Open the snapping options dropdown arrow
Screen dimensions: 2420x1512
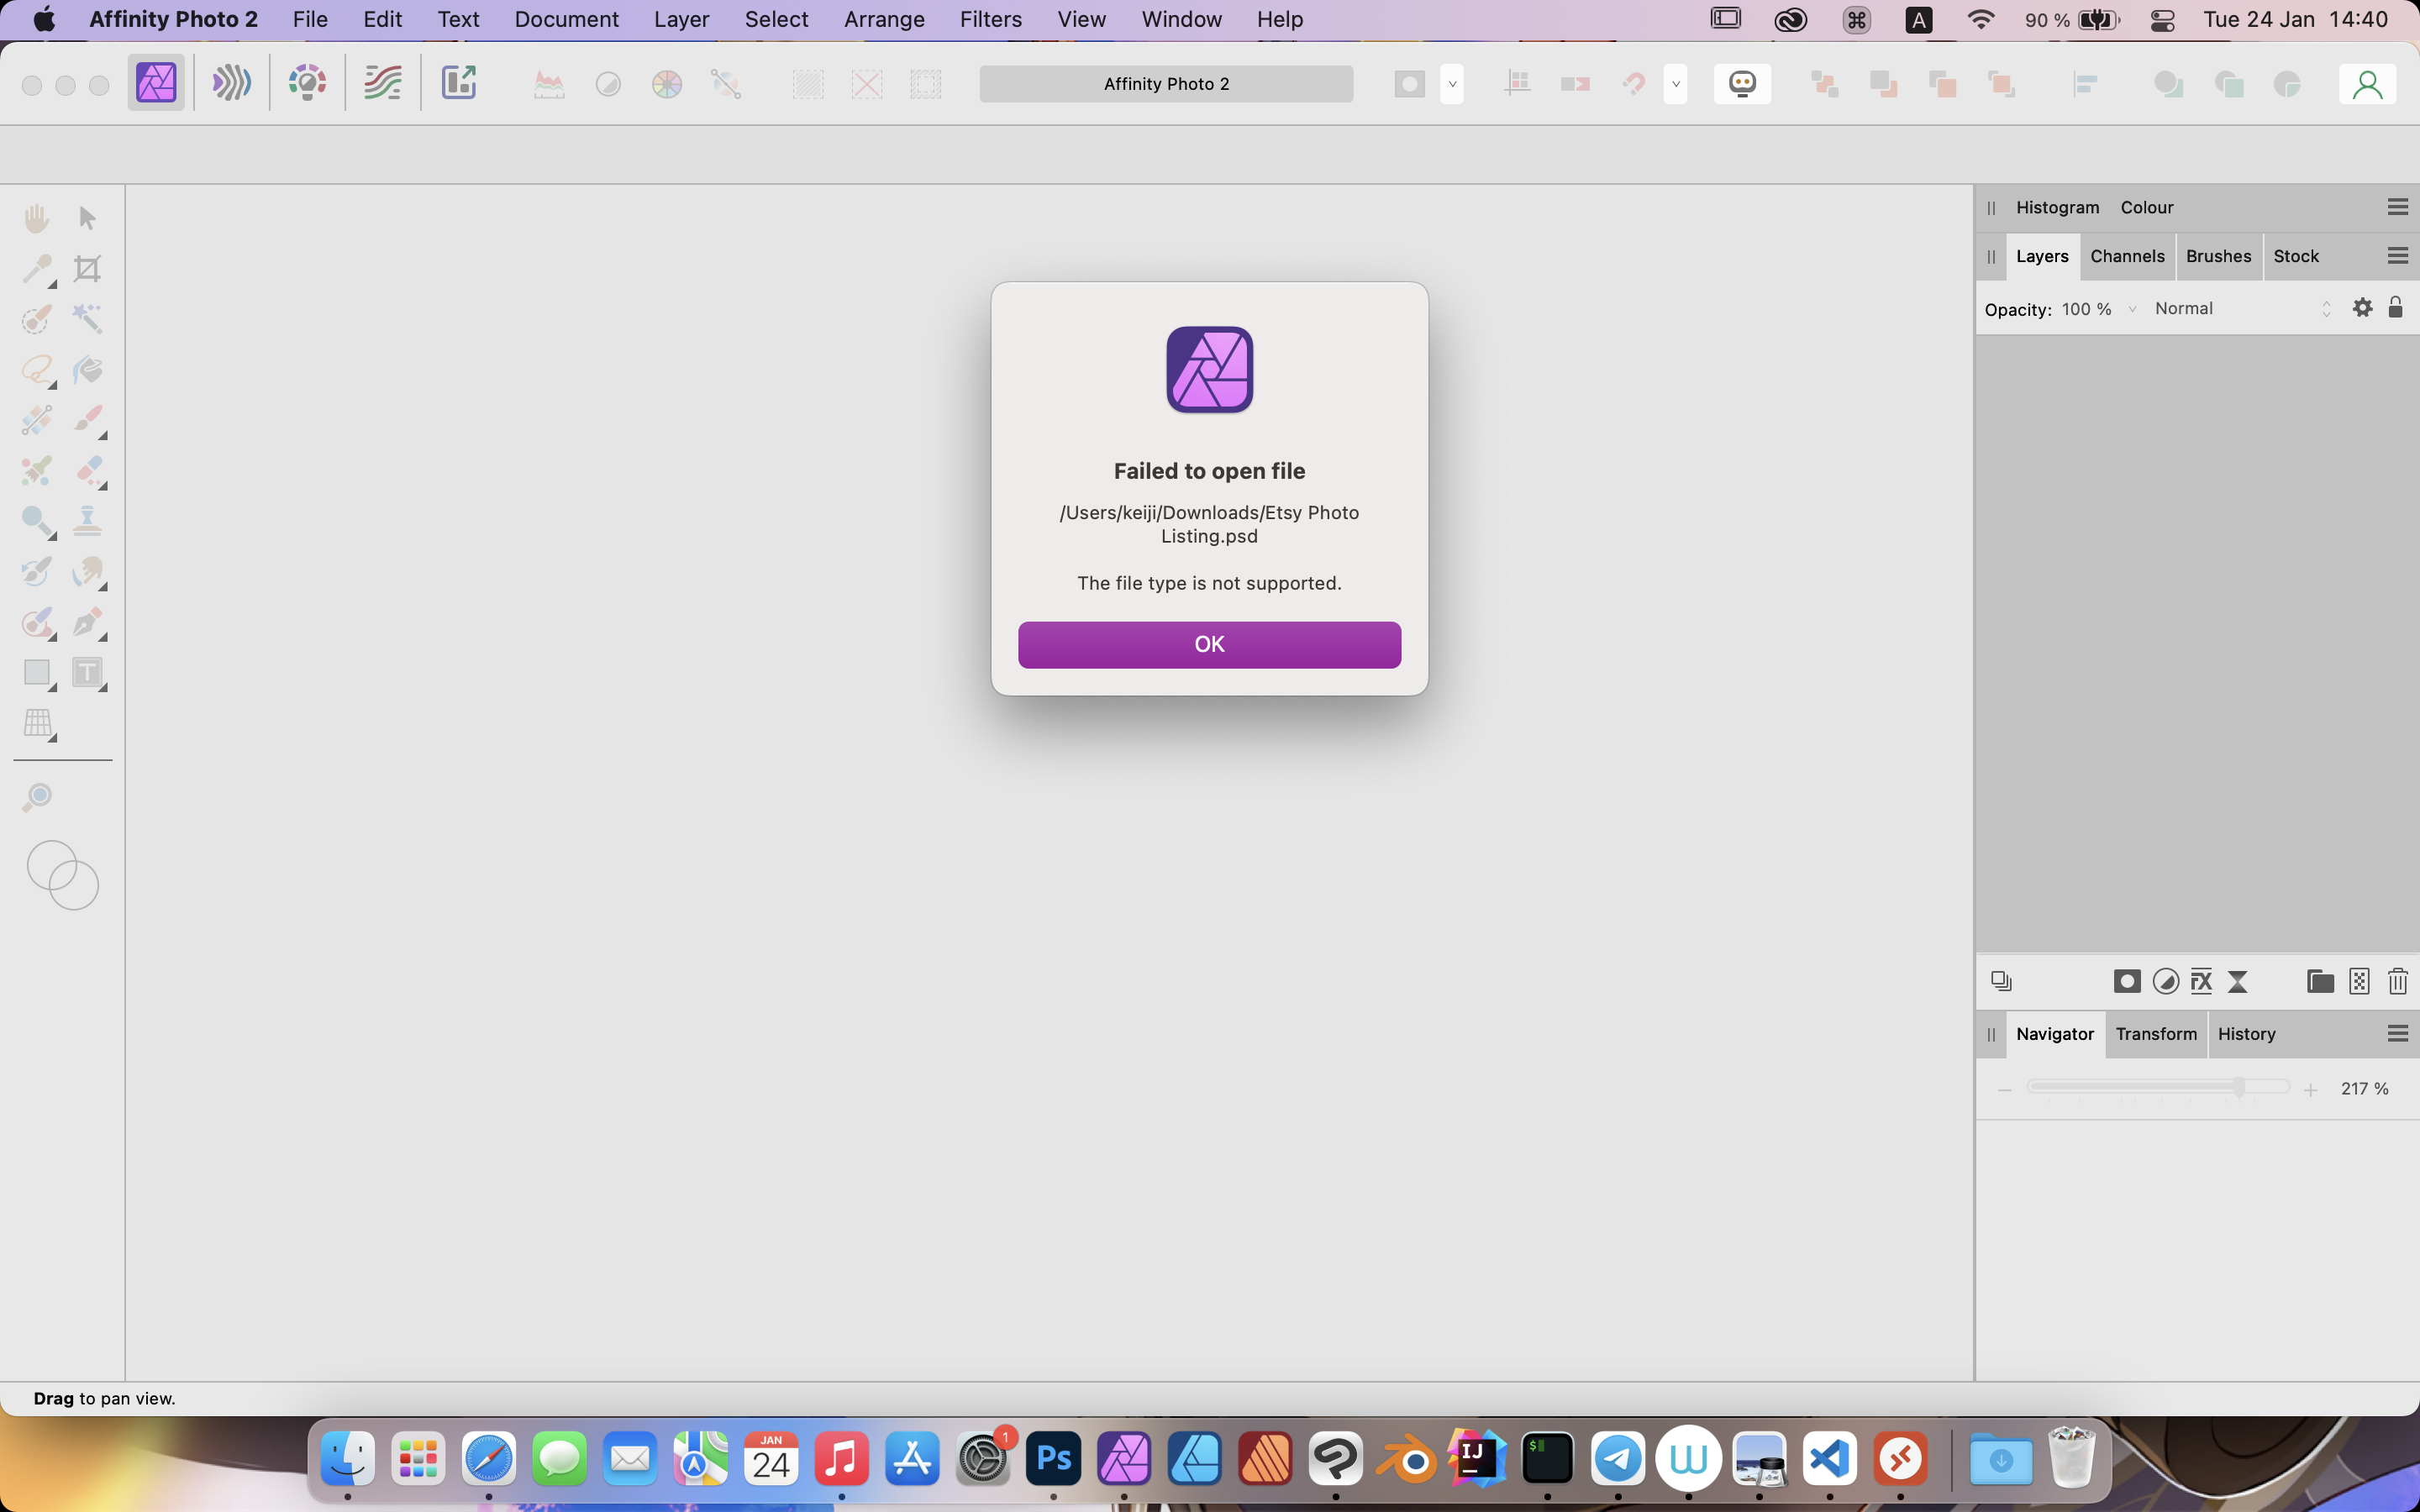coord(1675,84)
